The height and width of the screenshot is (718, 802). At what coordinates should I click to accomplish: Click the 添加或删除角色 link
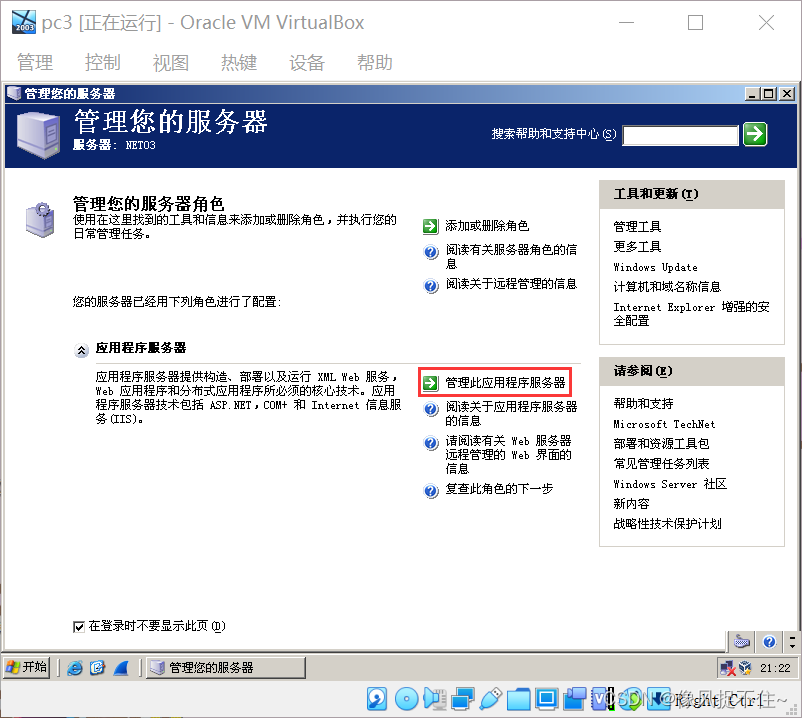coord(487,226)
